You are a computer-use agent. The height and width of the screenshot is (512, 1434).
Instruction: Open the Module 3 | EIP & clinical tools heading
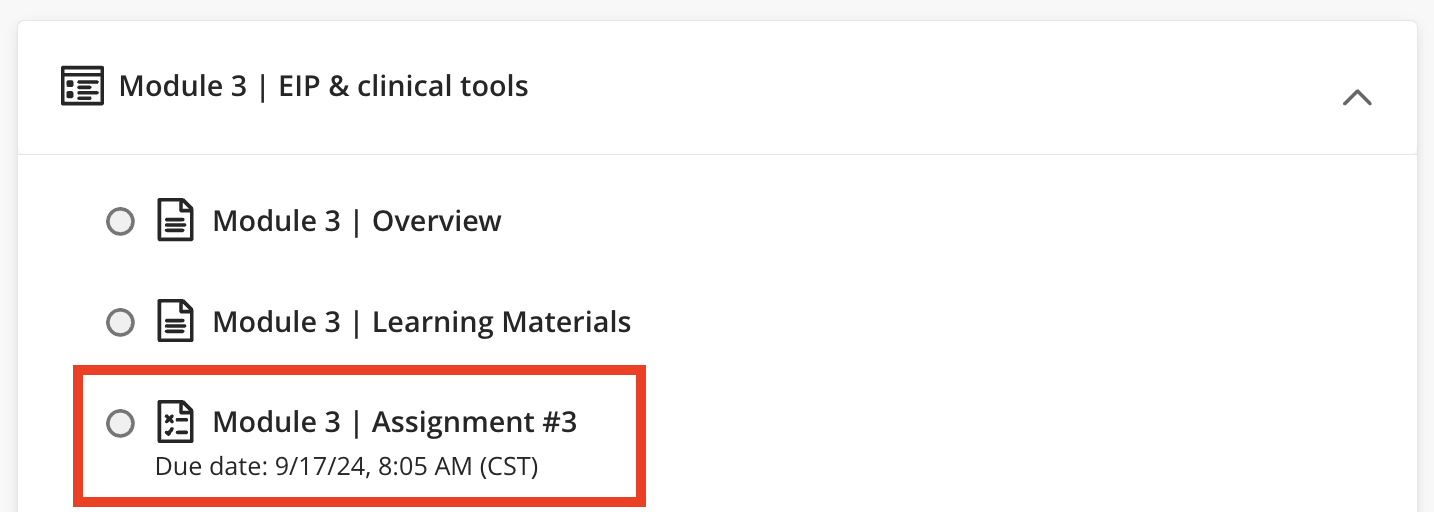(323, 86)
